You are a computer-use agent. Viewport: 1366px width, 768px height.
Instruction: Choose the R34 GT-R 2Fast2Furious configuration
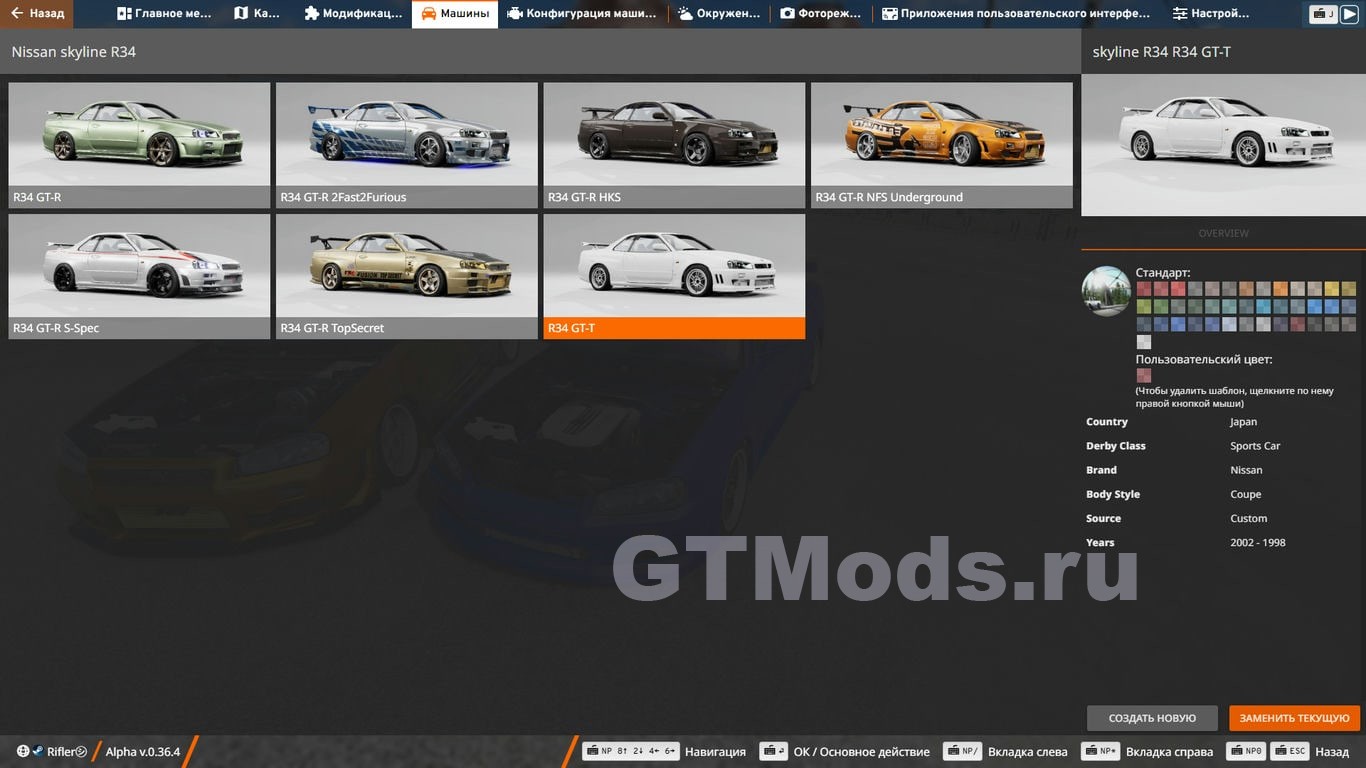pos(407,145)
